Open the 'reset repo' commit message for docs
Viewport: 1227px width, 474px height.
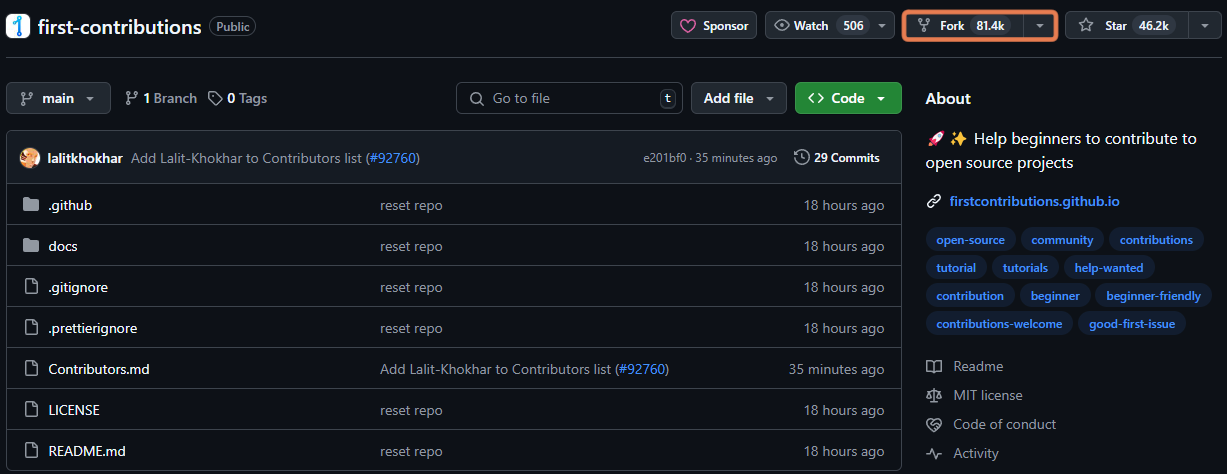411,246
